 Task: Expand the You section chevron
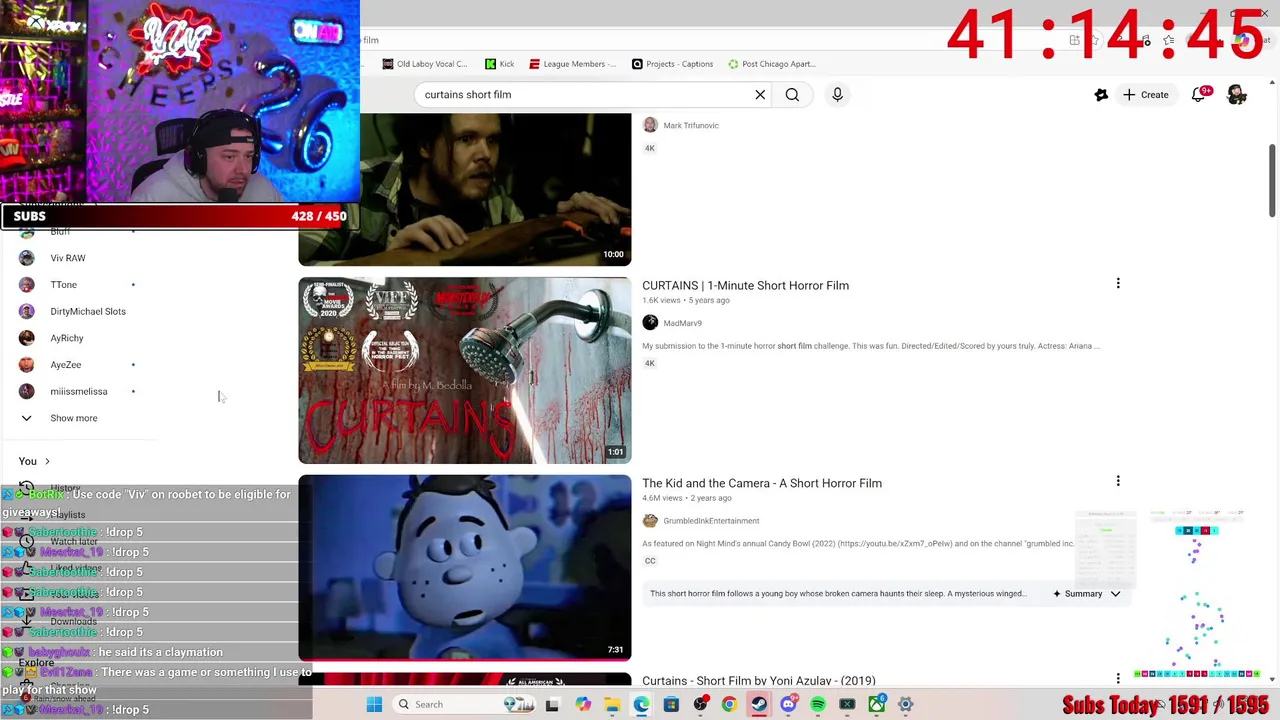click(47, 461)
